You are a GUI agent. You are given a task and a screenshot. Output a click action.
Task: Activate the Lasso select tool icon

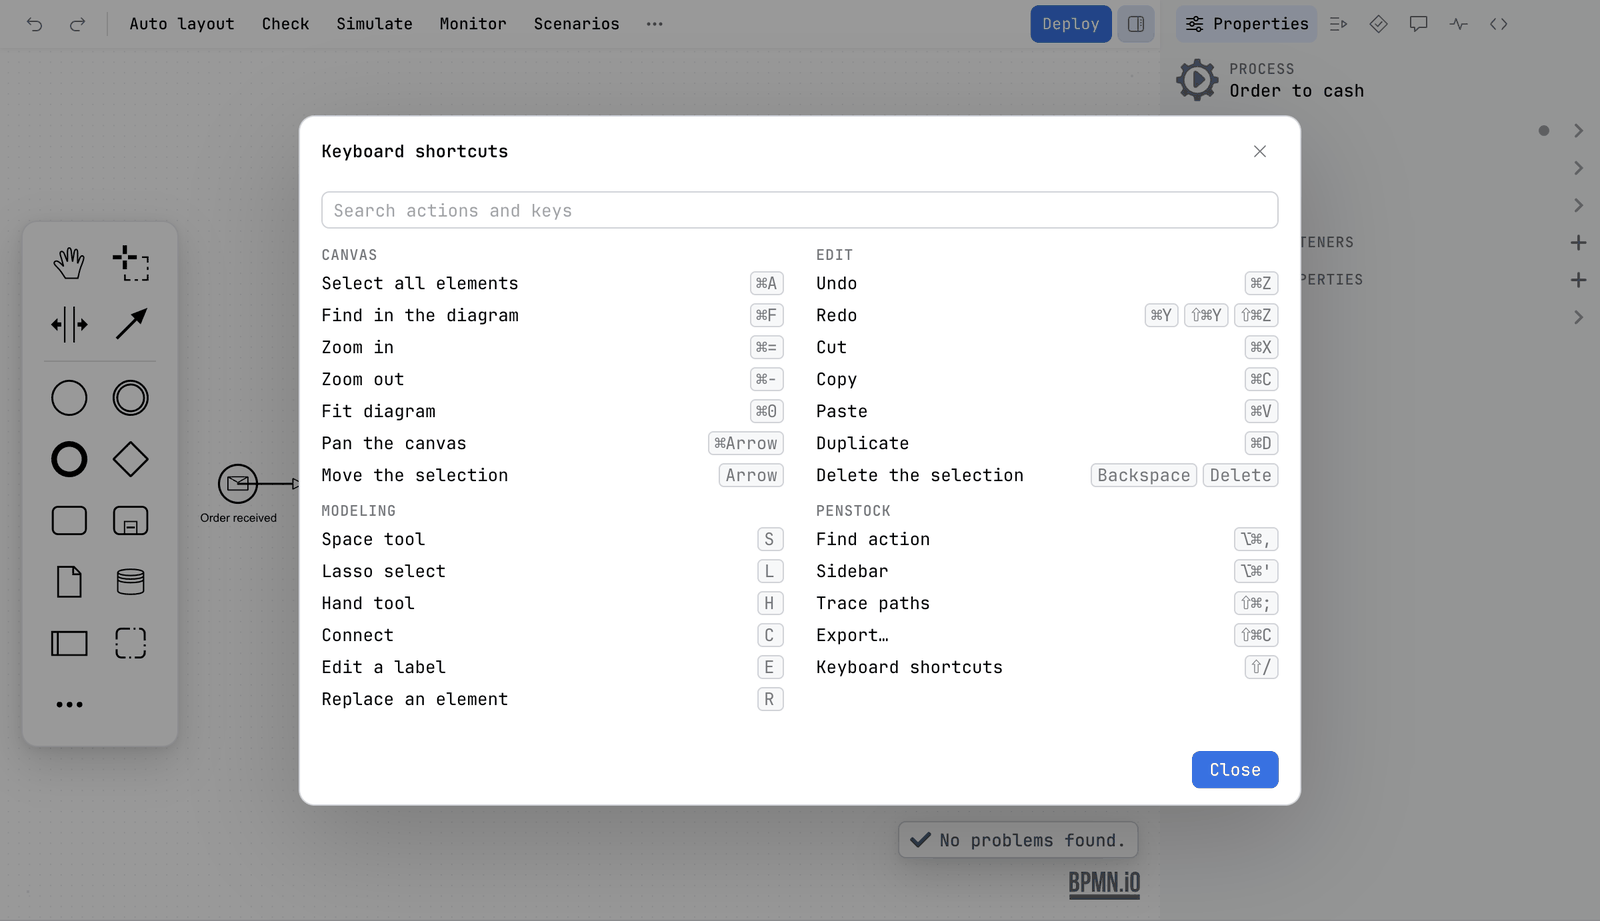[131, 264]
